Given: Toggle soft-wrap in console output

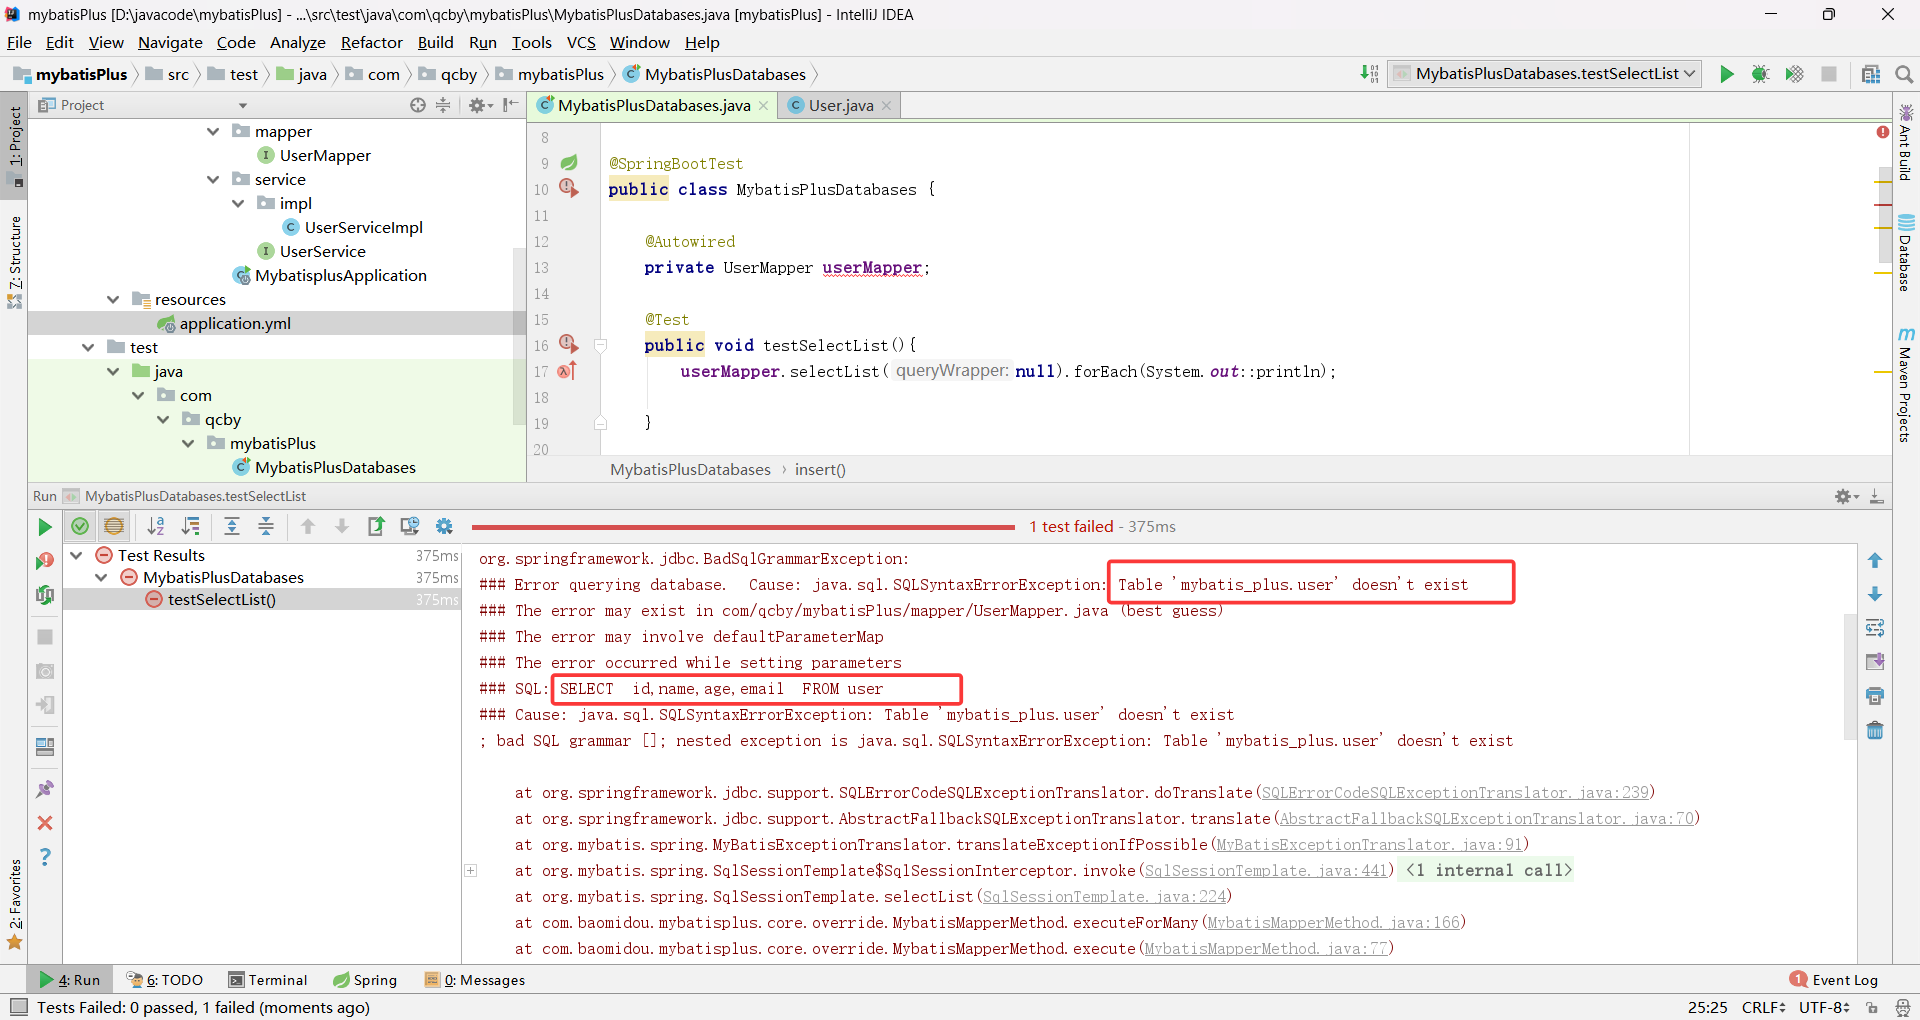Looking at the screenshot, I should [1875, 628].
